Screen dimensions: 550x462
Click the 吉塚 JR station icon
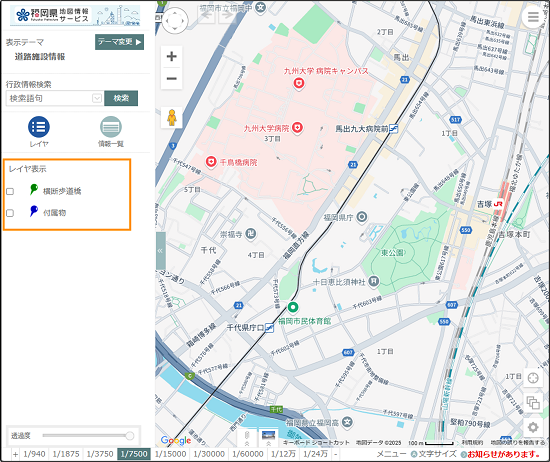click(498, 204)
